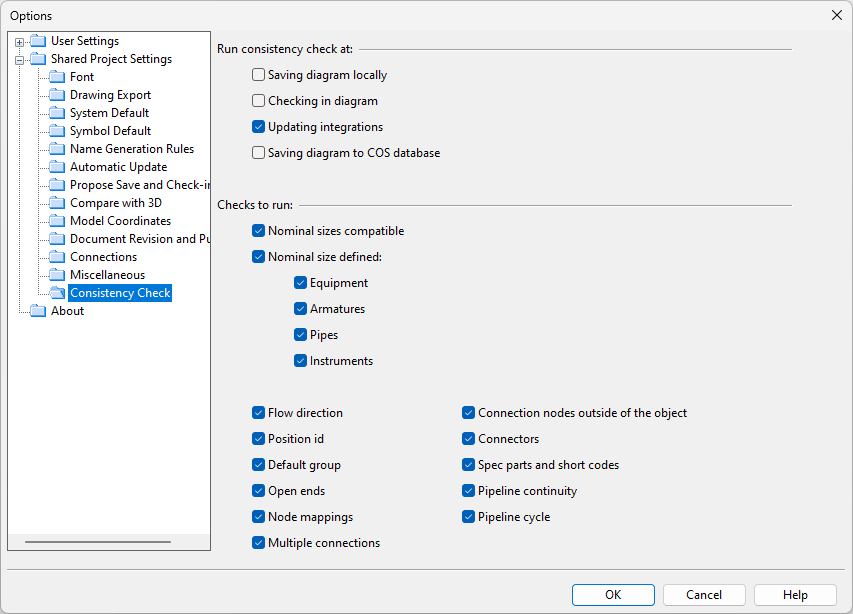Screen dimensions: 853x614
Task: Select System Default tree entry
Action: point(109,113)
